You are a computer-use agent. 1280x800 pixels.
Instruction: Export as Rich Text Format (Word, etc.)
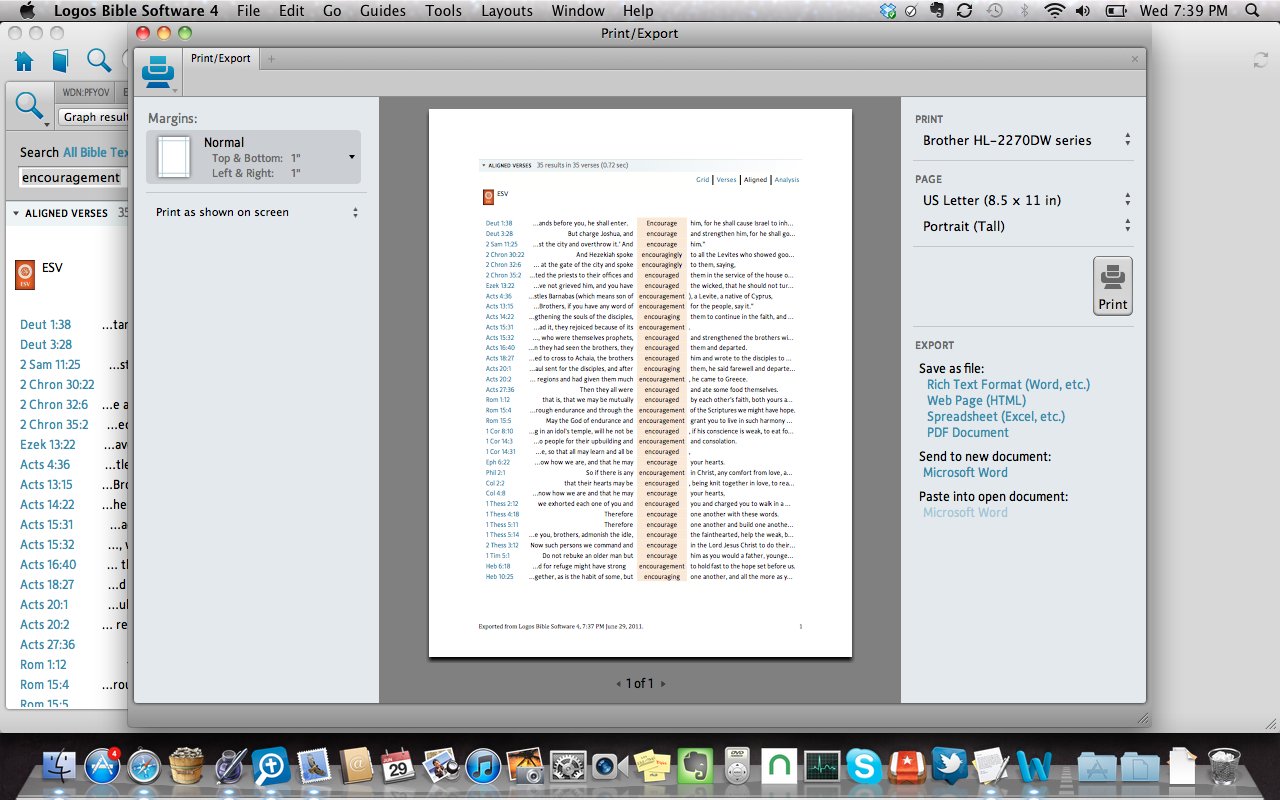tap(1008, 384)
